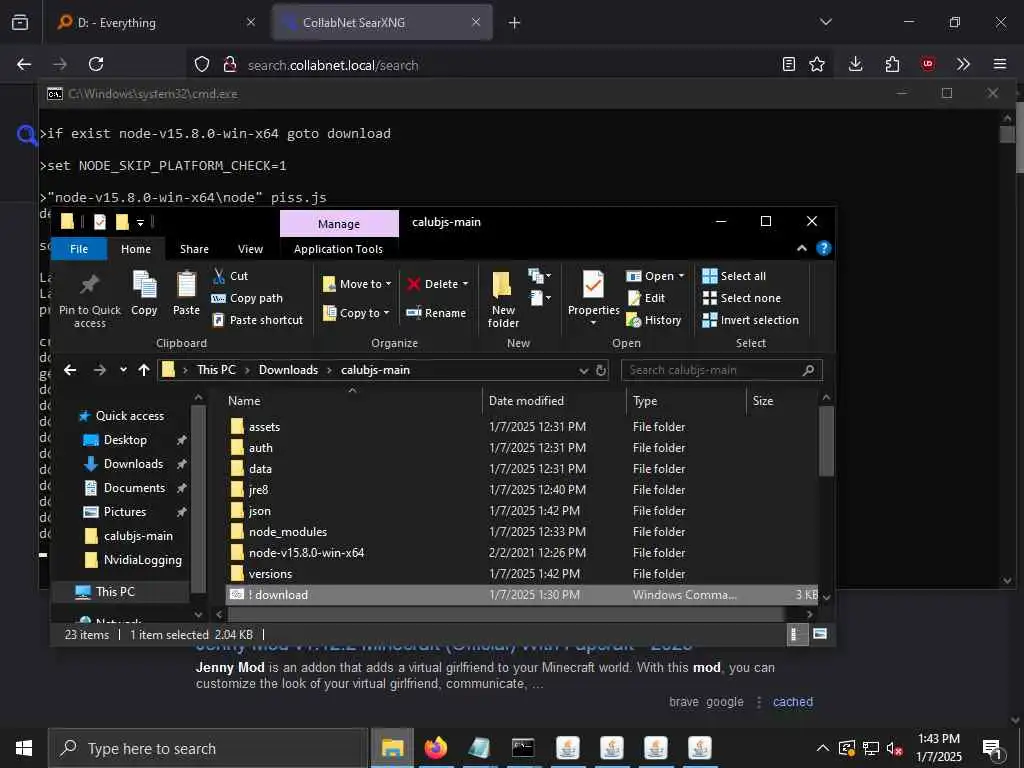Click taskbar Type here to search box
The image size is (1024, 768).
[x=208, y=748]
